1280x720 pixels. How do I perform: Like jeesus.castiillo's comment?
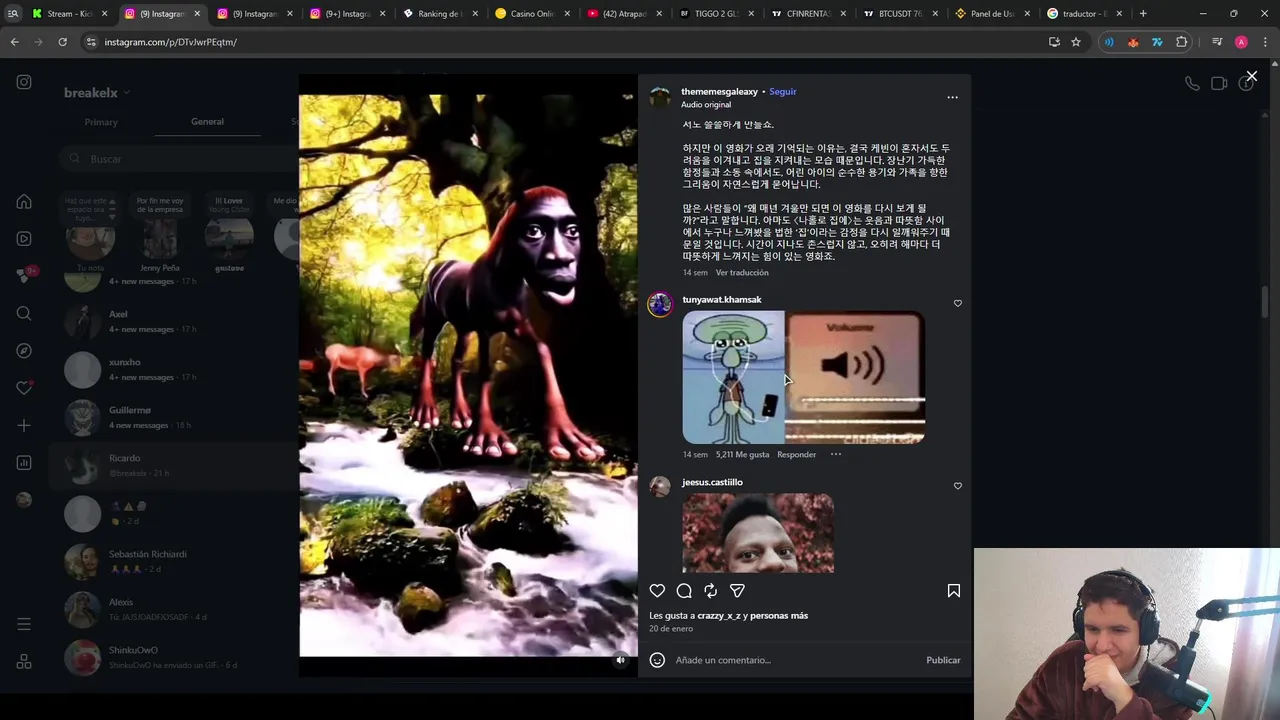click(957, 486)
